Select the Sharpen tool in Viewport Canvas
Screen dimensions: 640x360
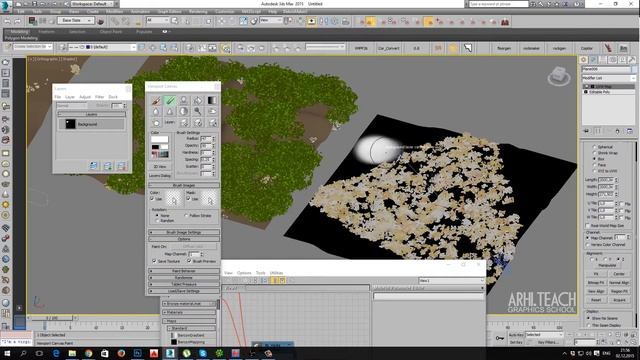pyautogui.click(x=170, y=111)
